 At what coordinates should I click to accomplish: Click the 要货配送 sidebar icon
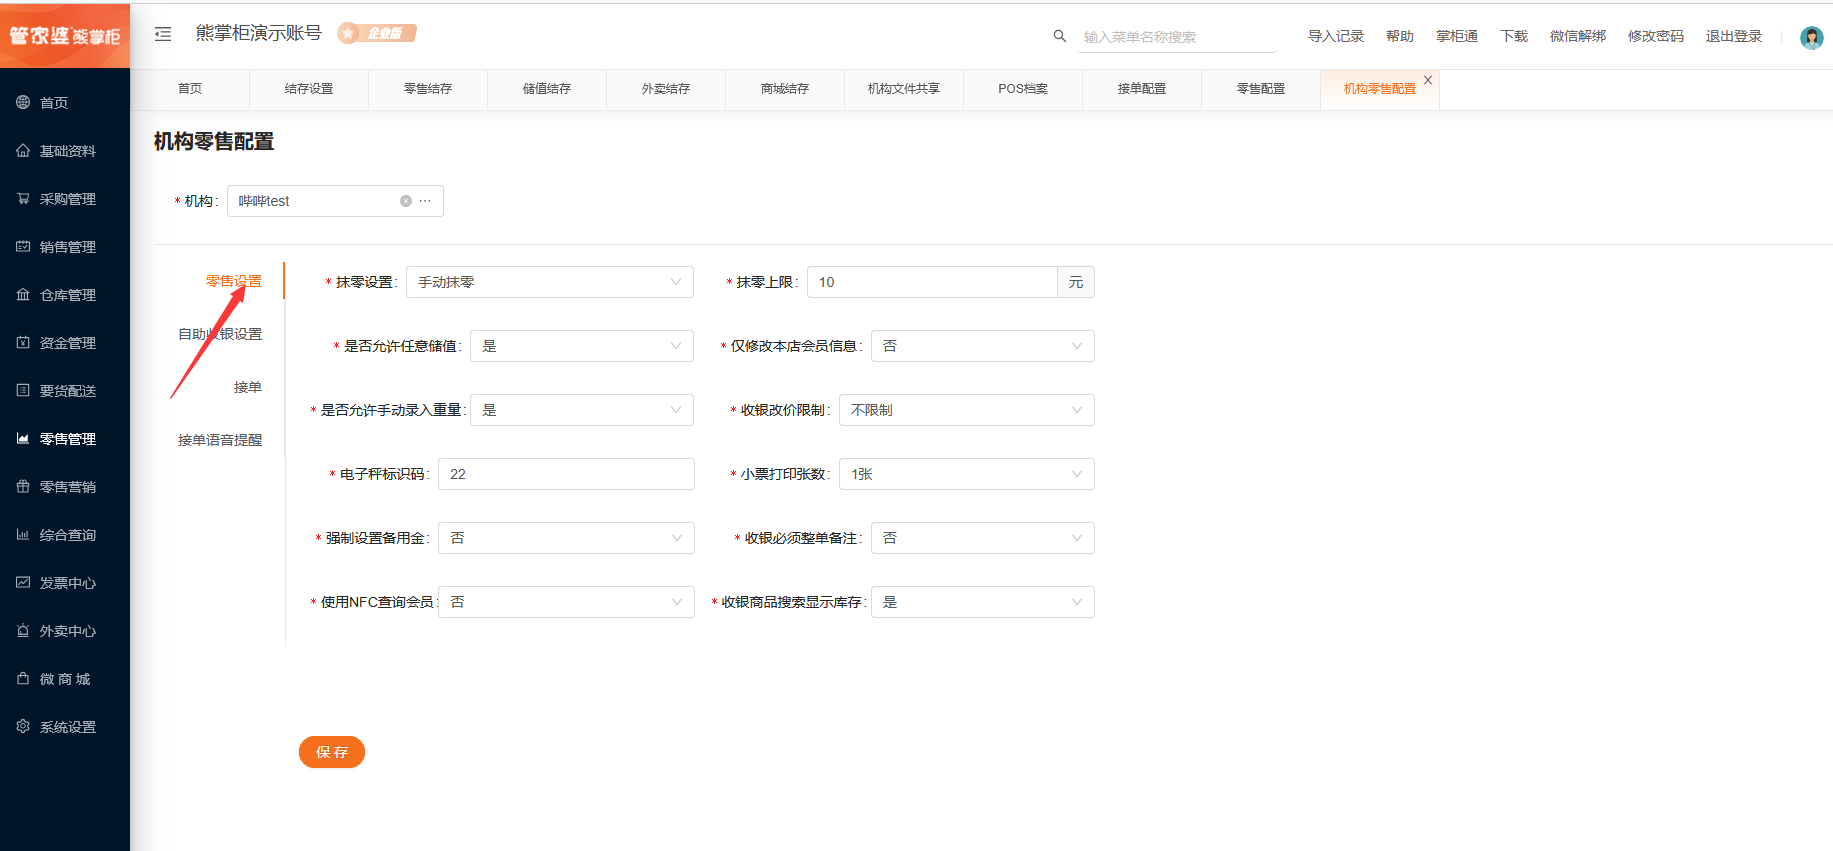click(x=23, y=390)
